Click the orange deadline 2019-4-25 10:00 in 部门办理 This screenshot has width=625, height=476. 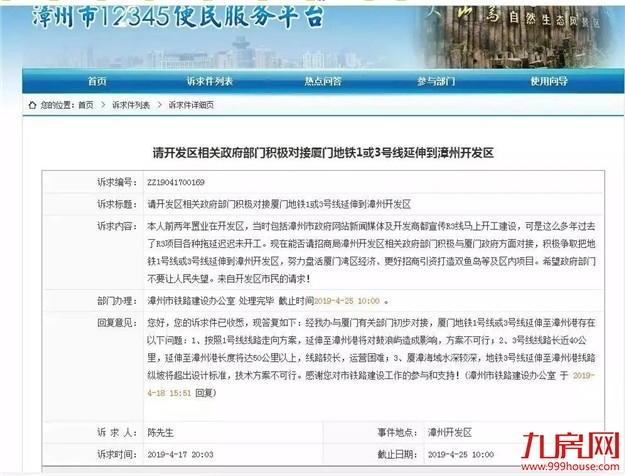[x=347, y=301]
